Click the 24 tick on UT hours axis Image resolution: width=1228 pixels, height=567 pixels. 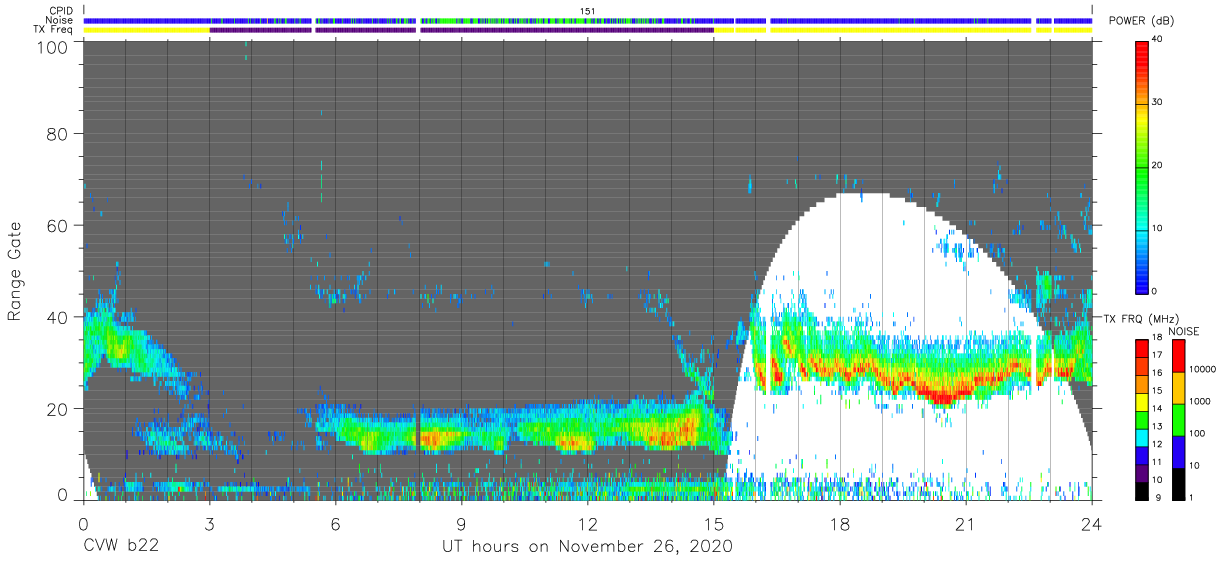click(x=1092, y=523)
